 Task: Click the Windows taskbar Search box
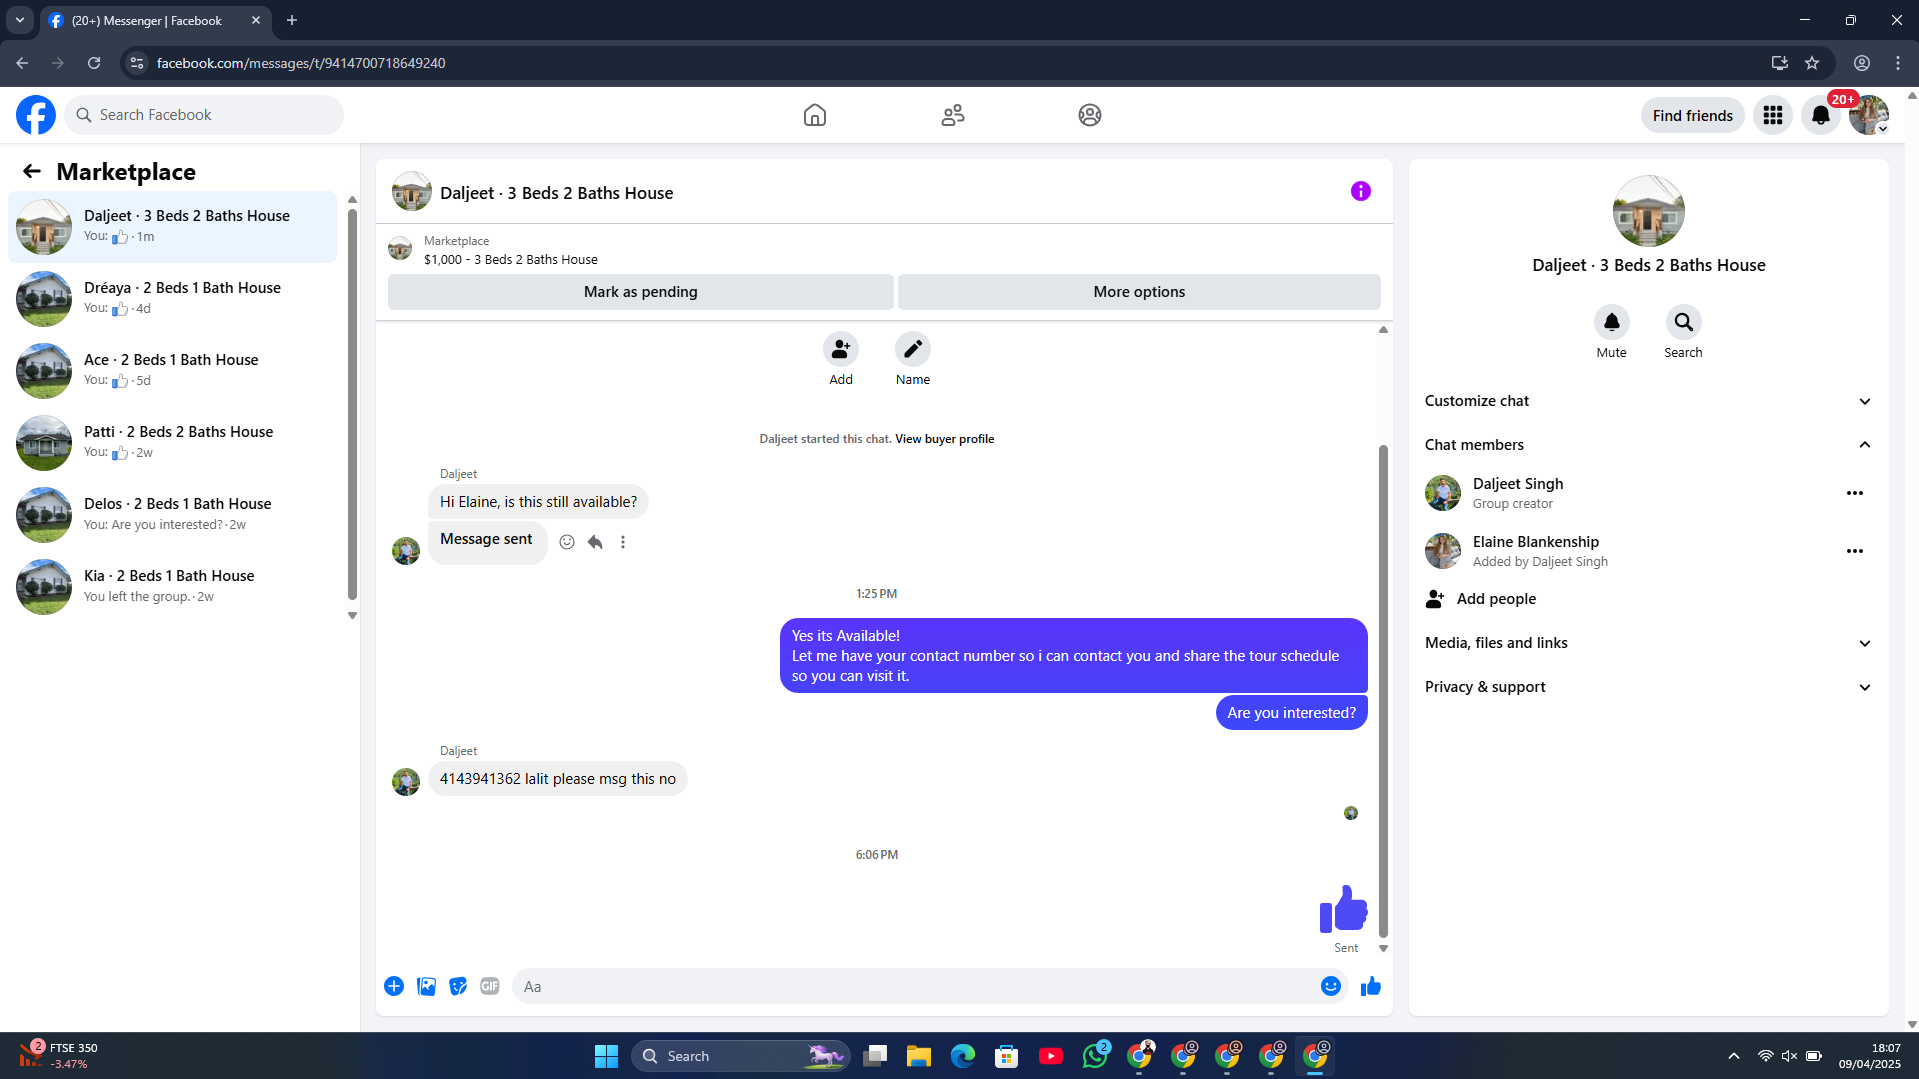click(x=741, y=1056)
